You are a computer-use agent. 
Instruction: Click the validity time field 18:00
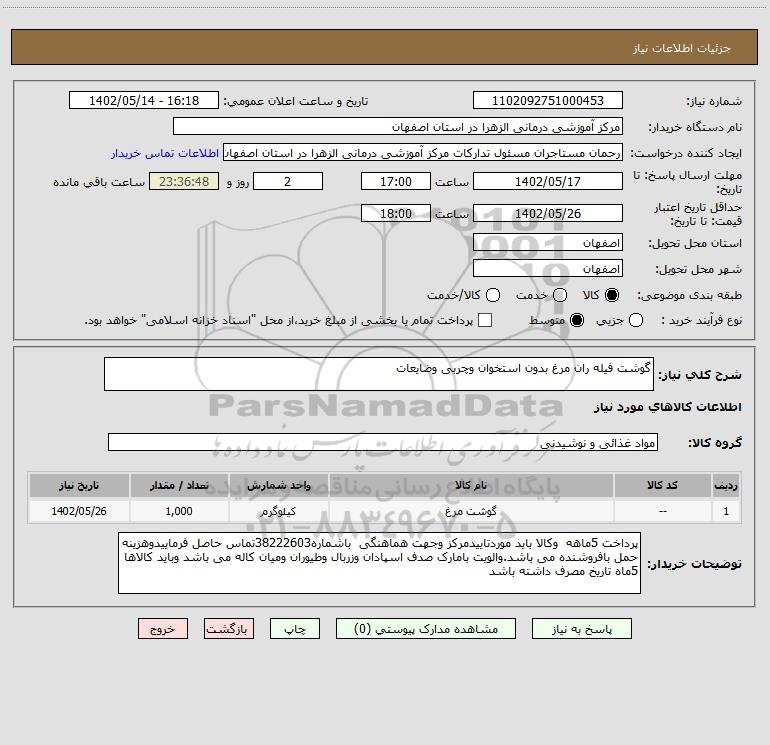(396, 213)
